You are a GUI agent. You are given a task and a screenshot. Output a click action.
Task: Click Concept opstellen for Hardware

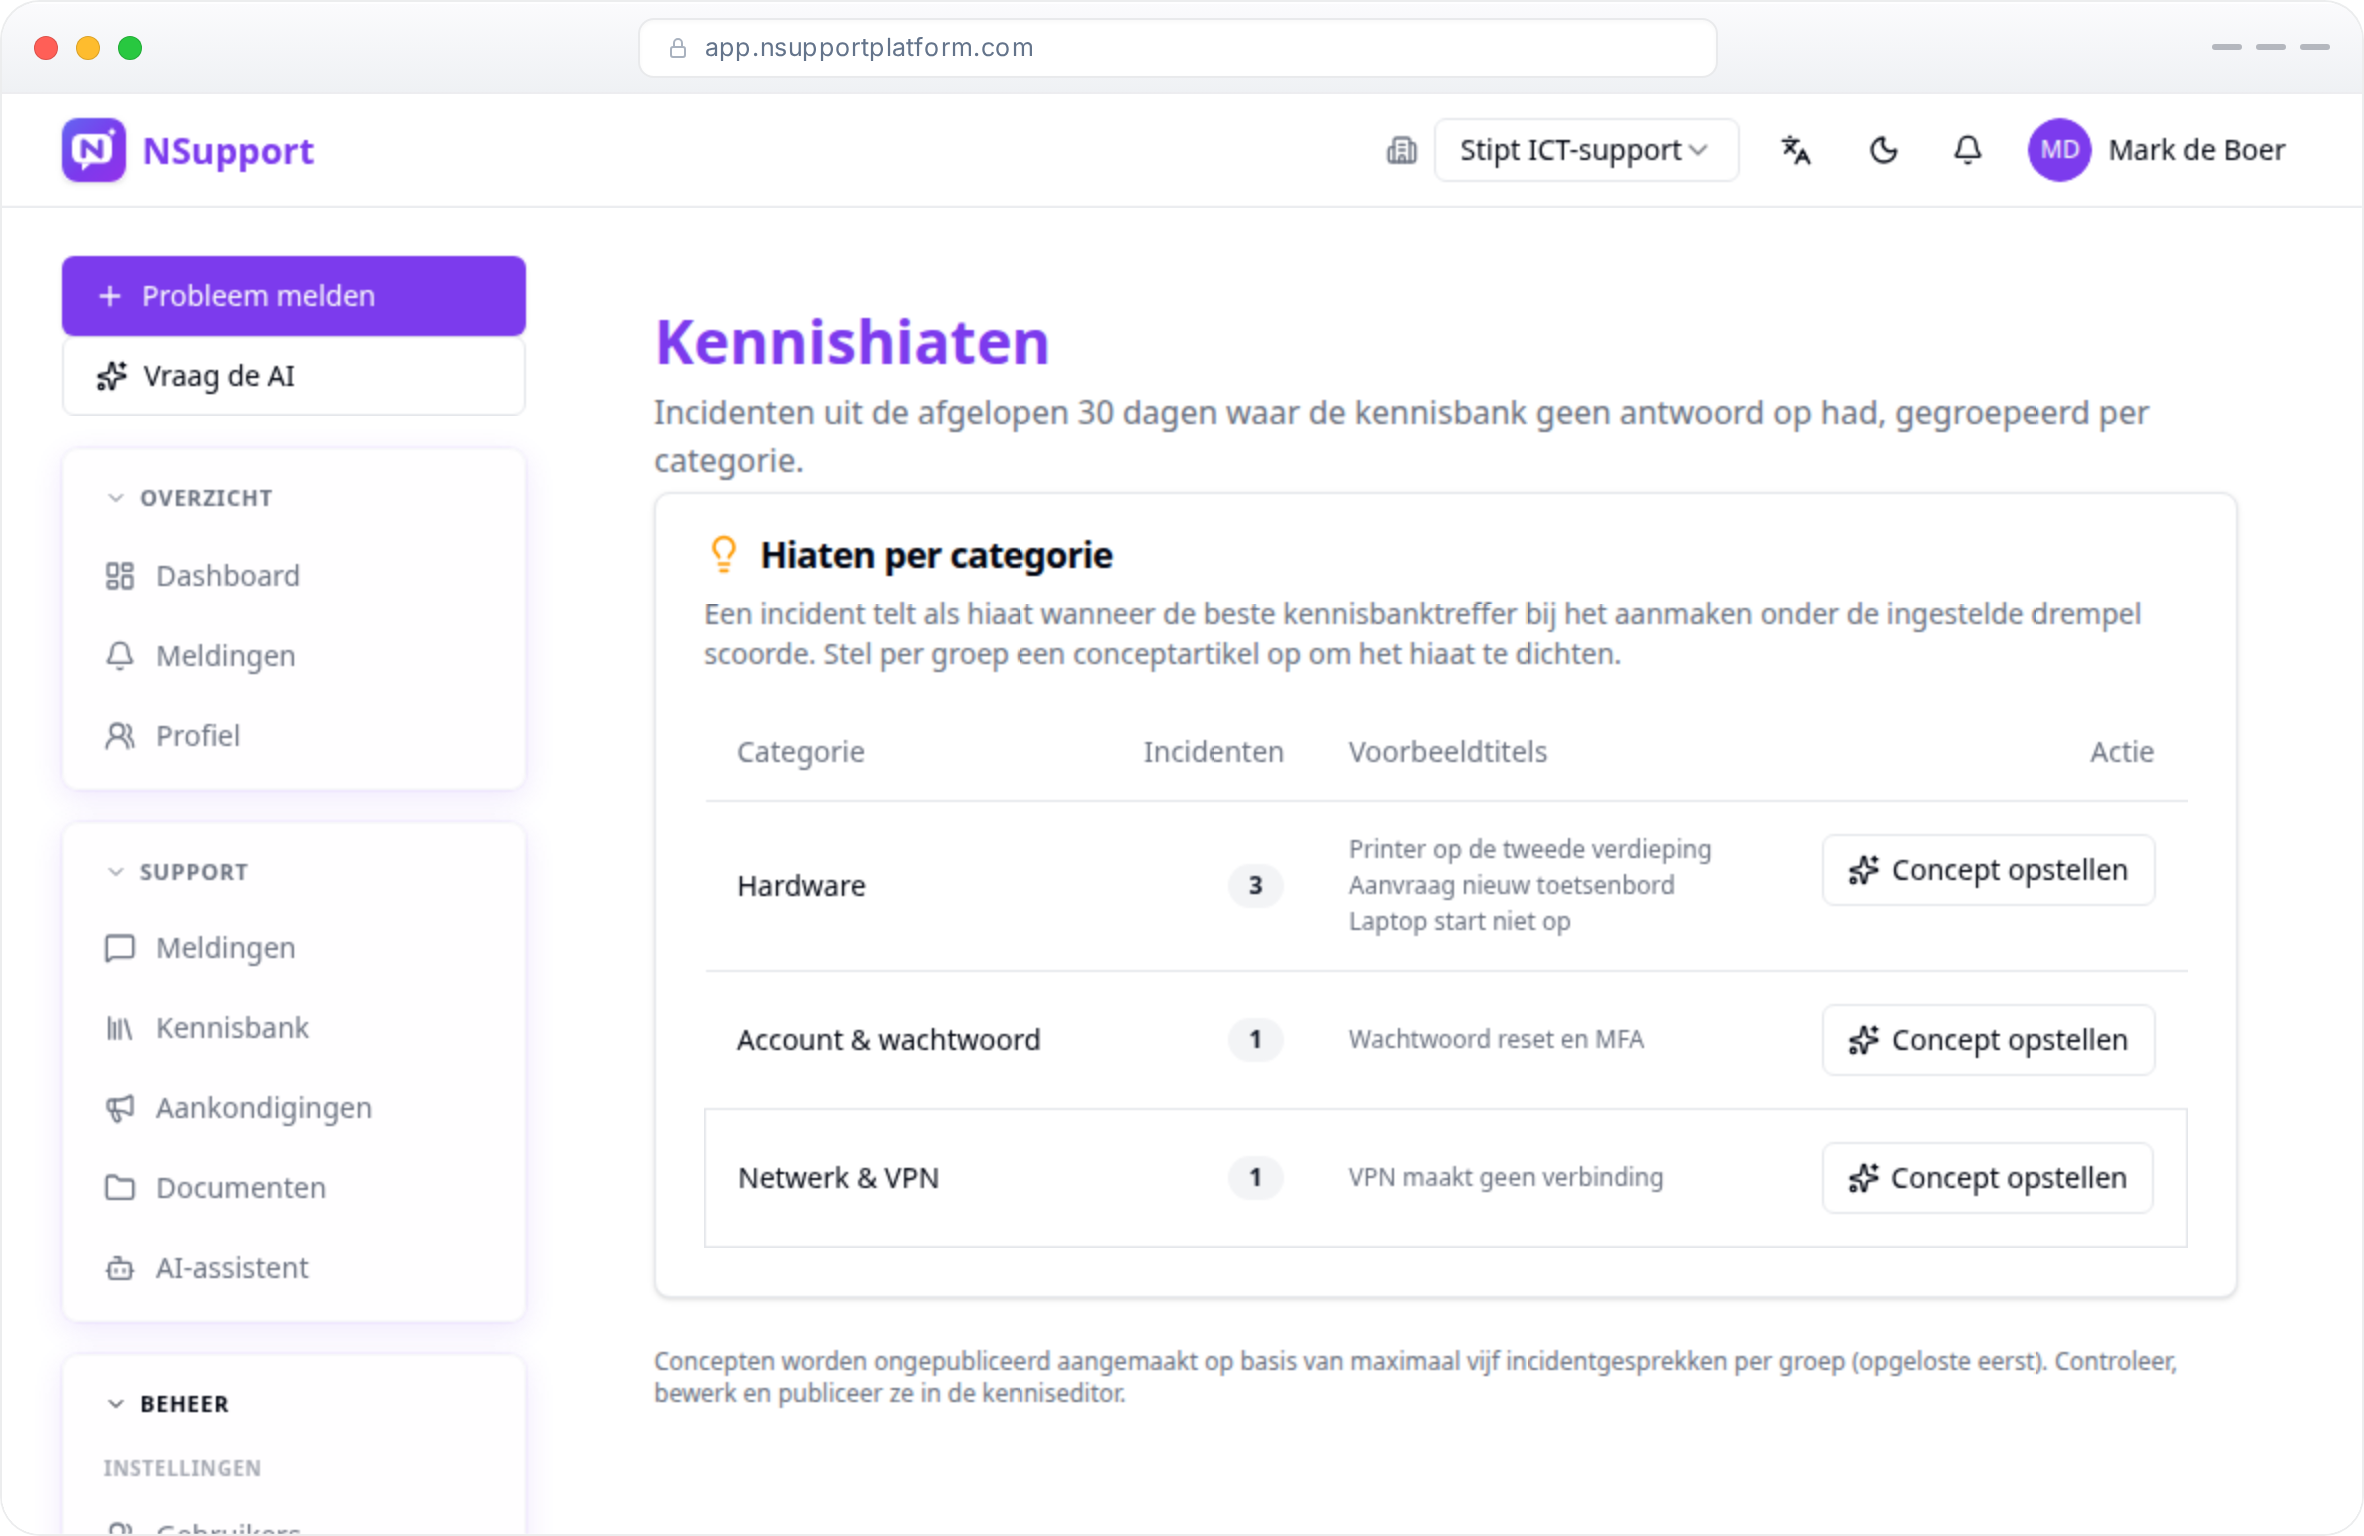point(1988,870)
